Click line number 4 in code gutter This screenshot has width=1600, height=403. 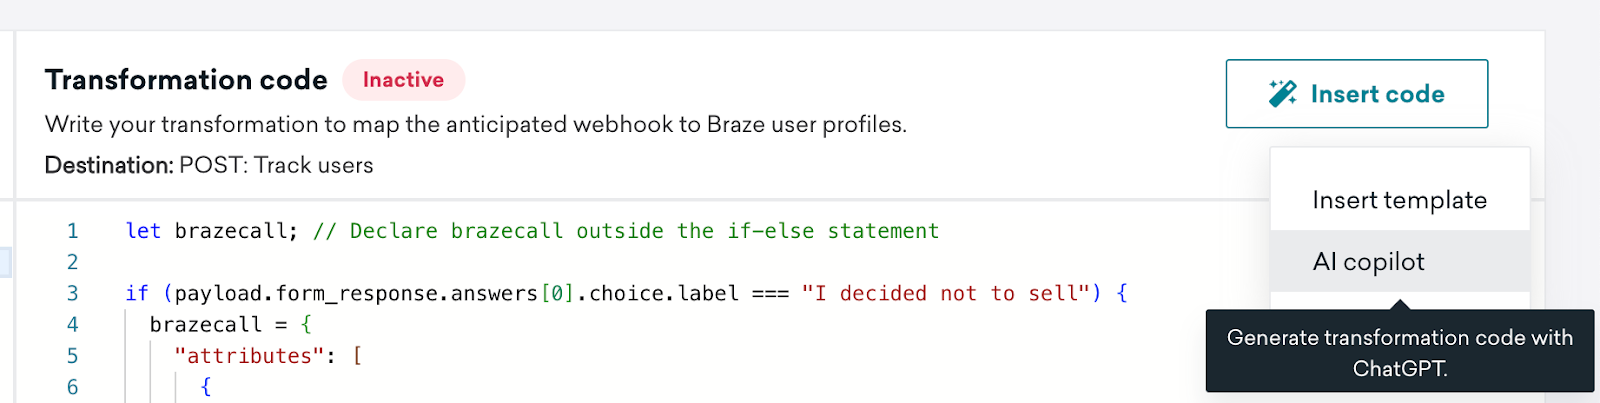[72, 325]
